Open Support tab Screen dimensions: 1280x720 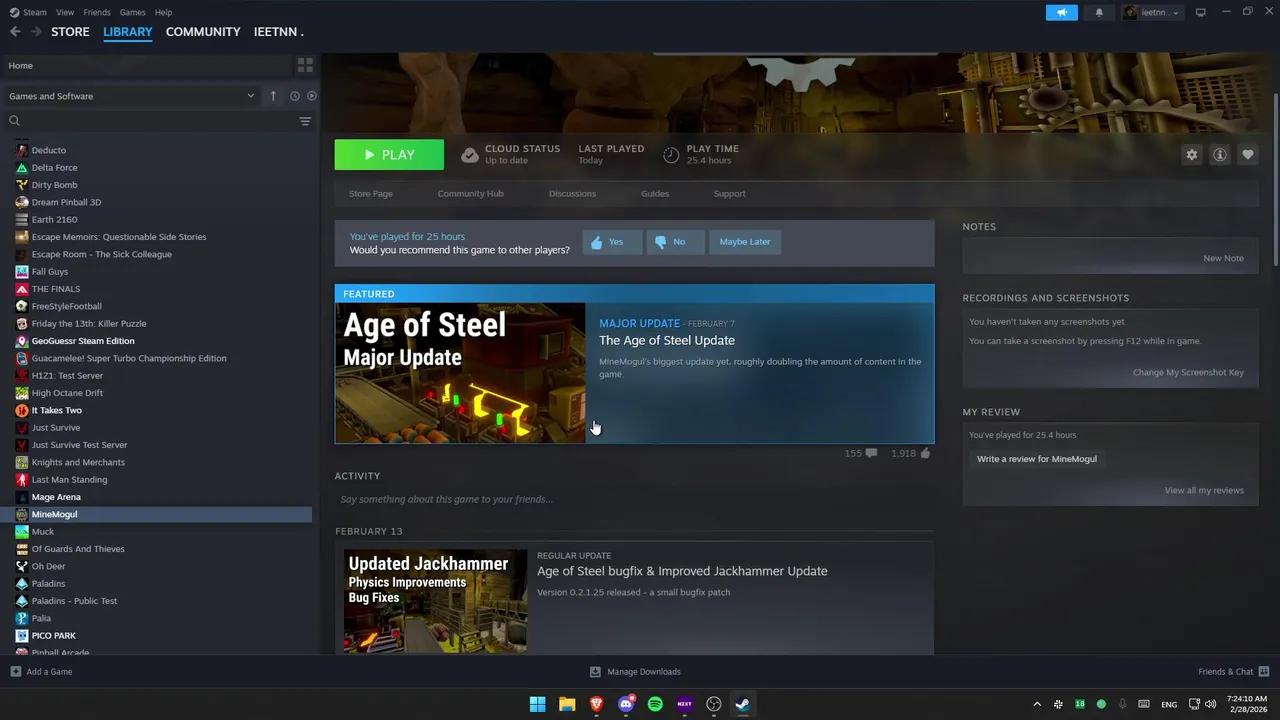point(729,194)
